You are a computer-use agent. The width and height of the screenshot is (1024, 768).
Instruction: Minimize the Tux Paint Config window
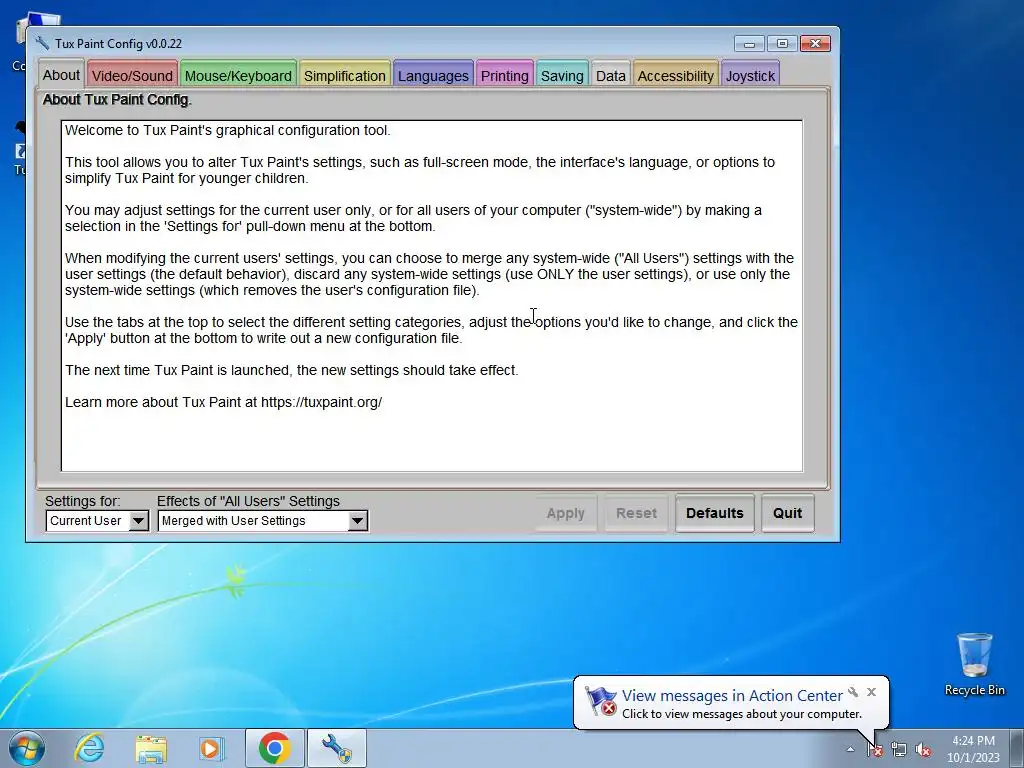pyautogui.click(x=749, y=44)
